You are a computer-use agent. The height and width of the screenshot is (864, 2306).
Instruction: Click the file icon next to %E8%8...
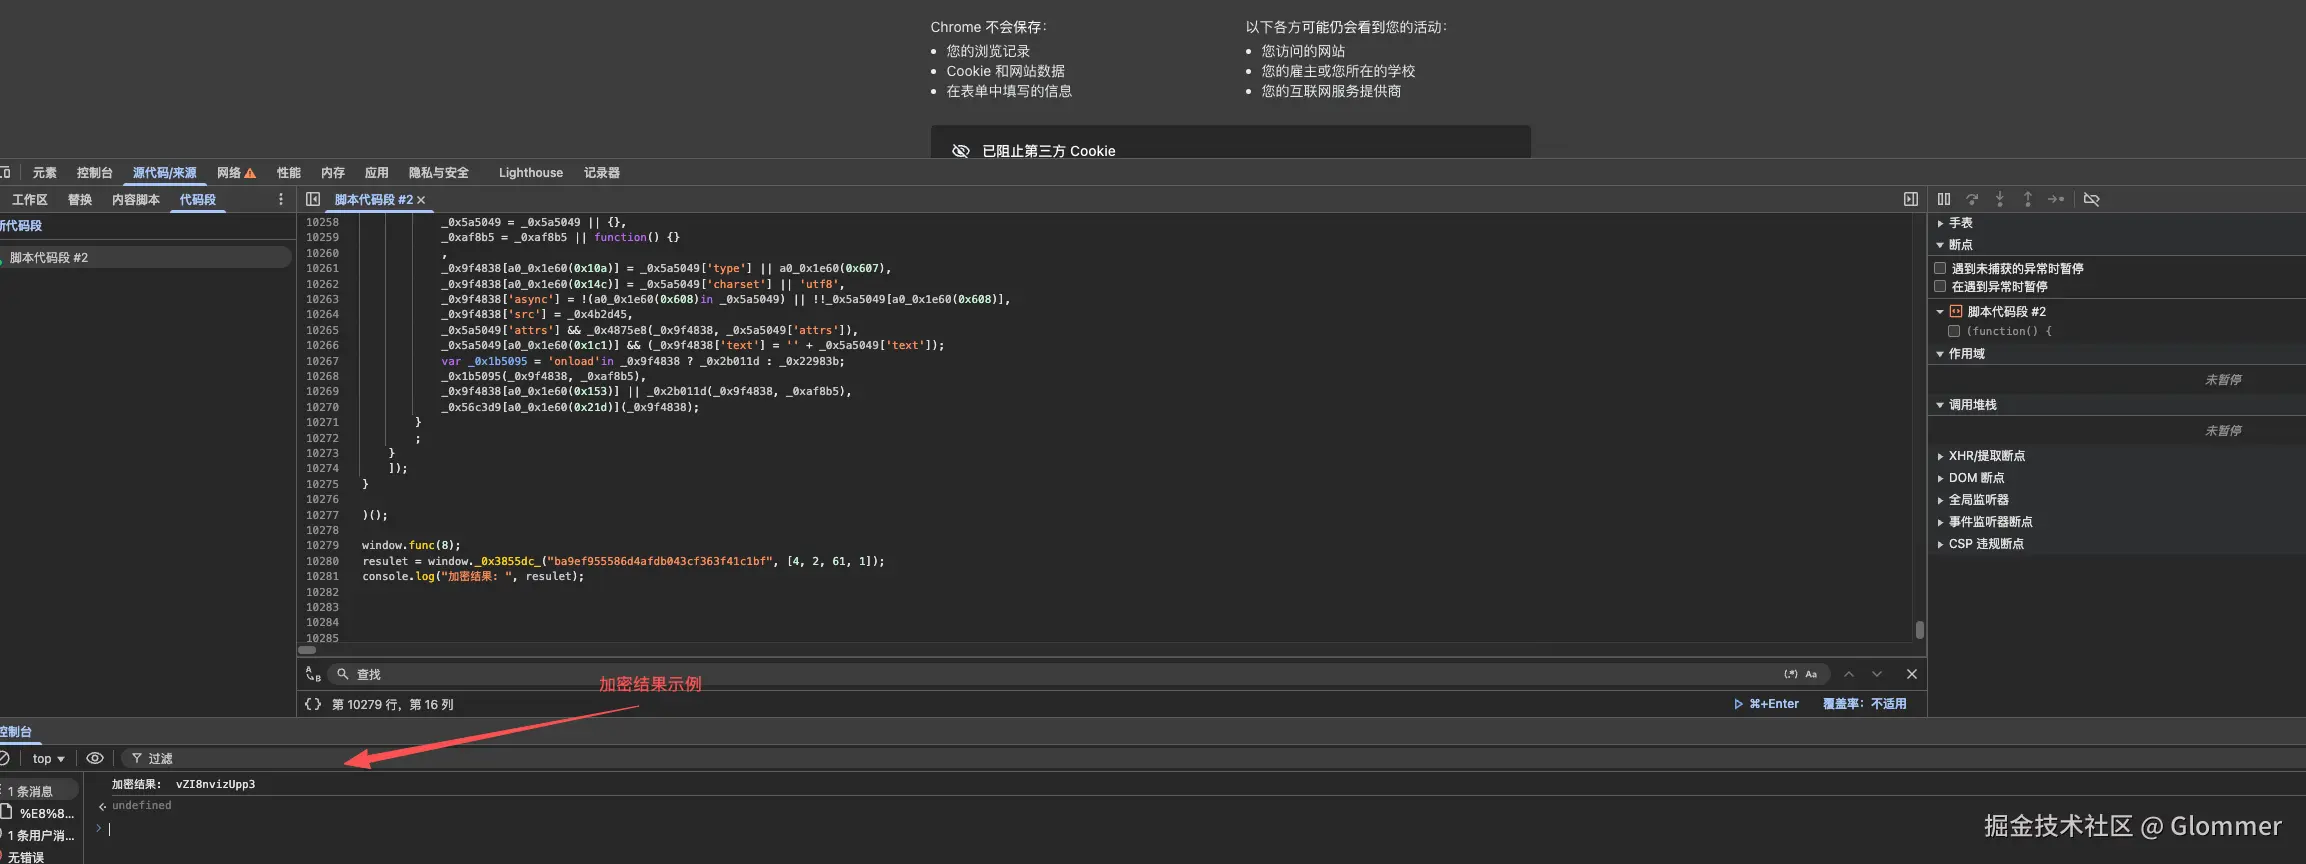[6, 812]
